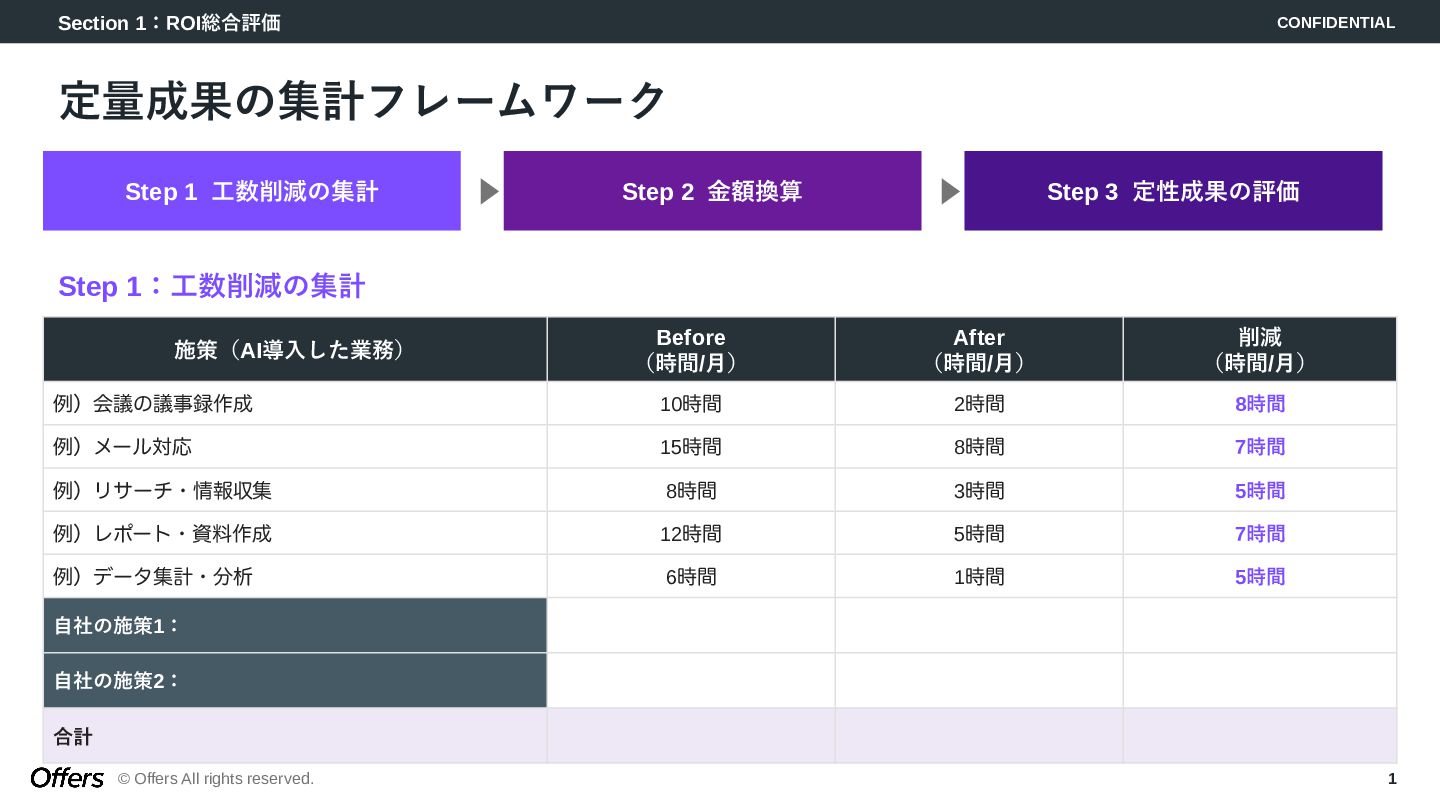Click the 削減 cell in the 合計 row
1440x810 pixels.
(1259, 736)
